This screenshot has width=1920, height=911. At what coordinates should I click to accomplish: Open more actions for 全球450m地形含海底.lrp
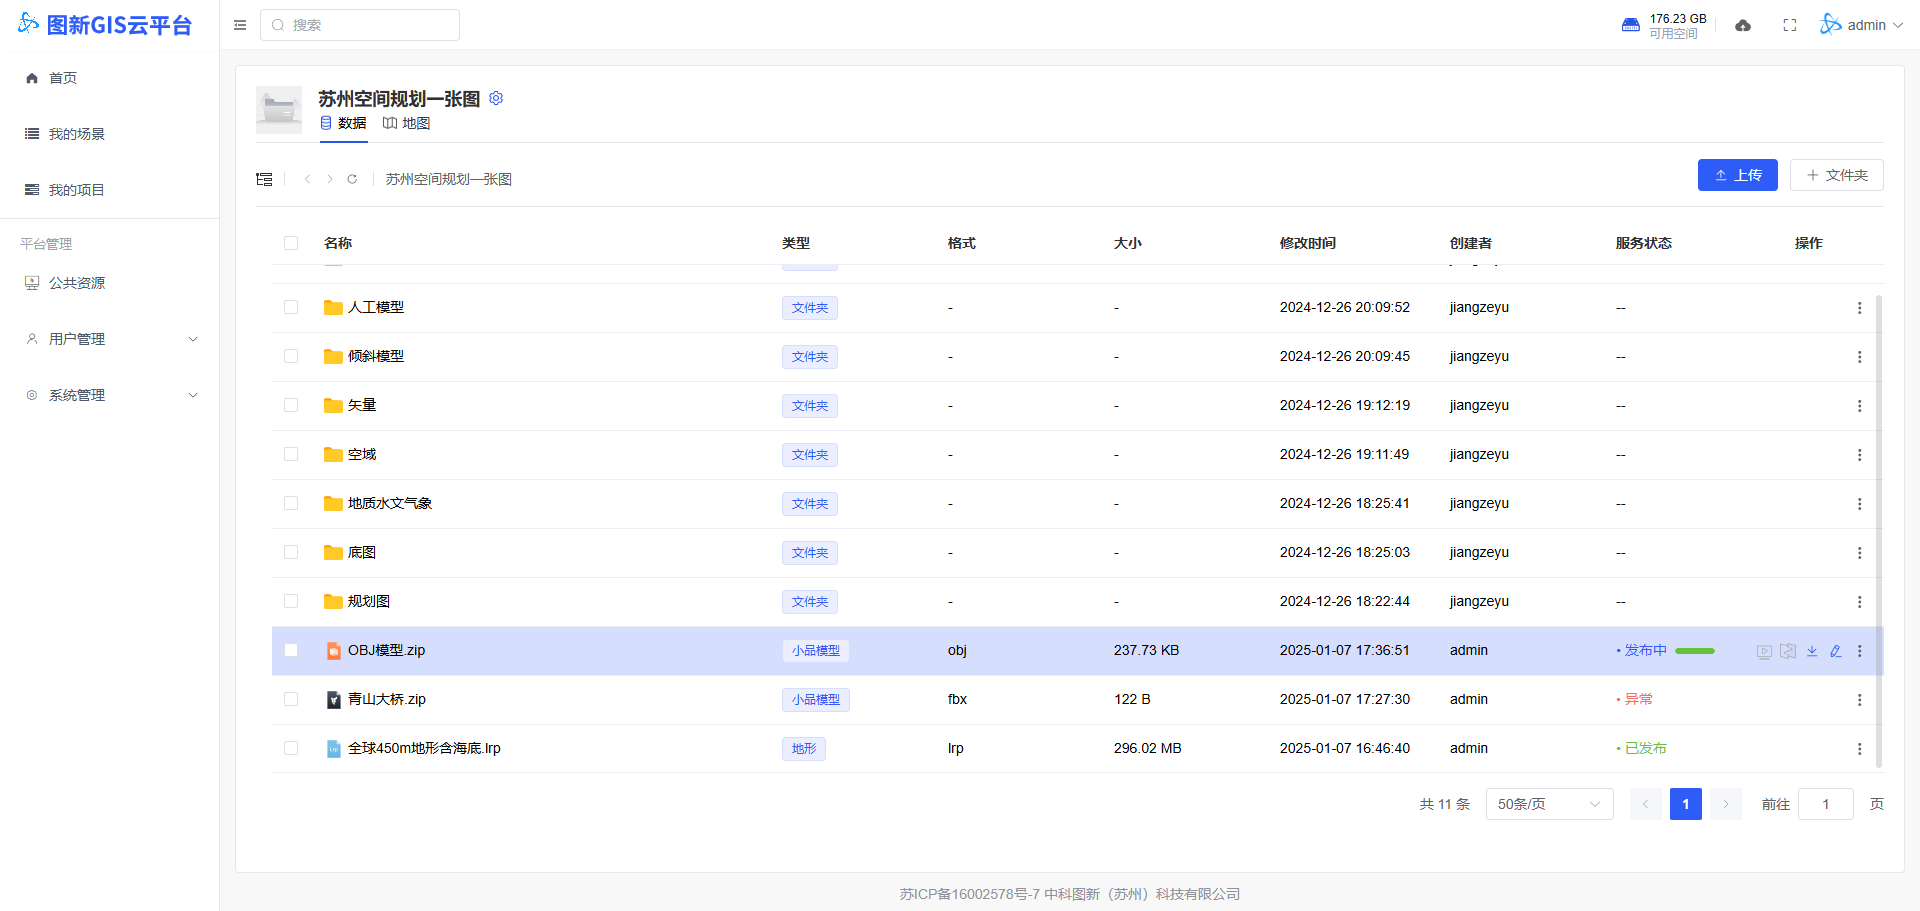click(x=1859, y=749)
